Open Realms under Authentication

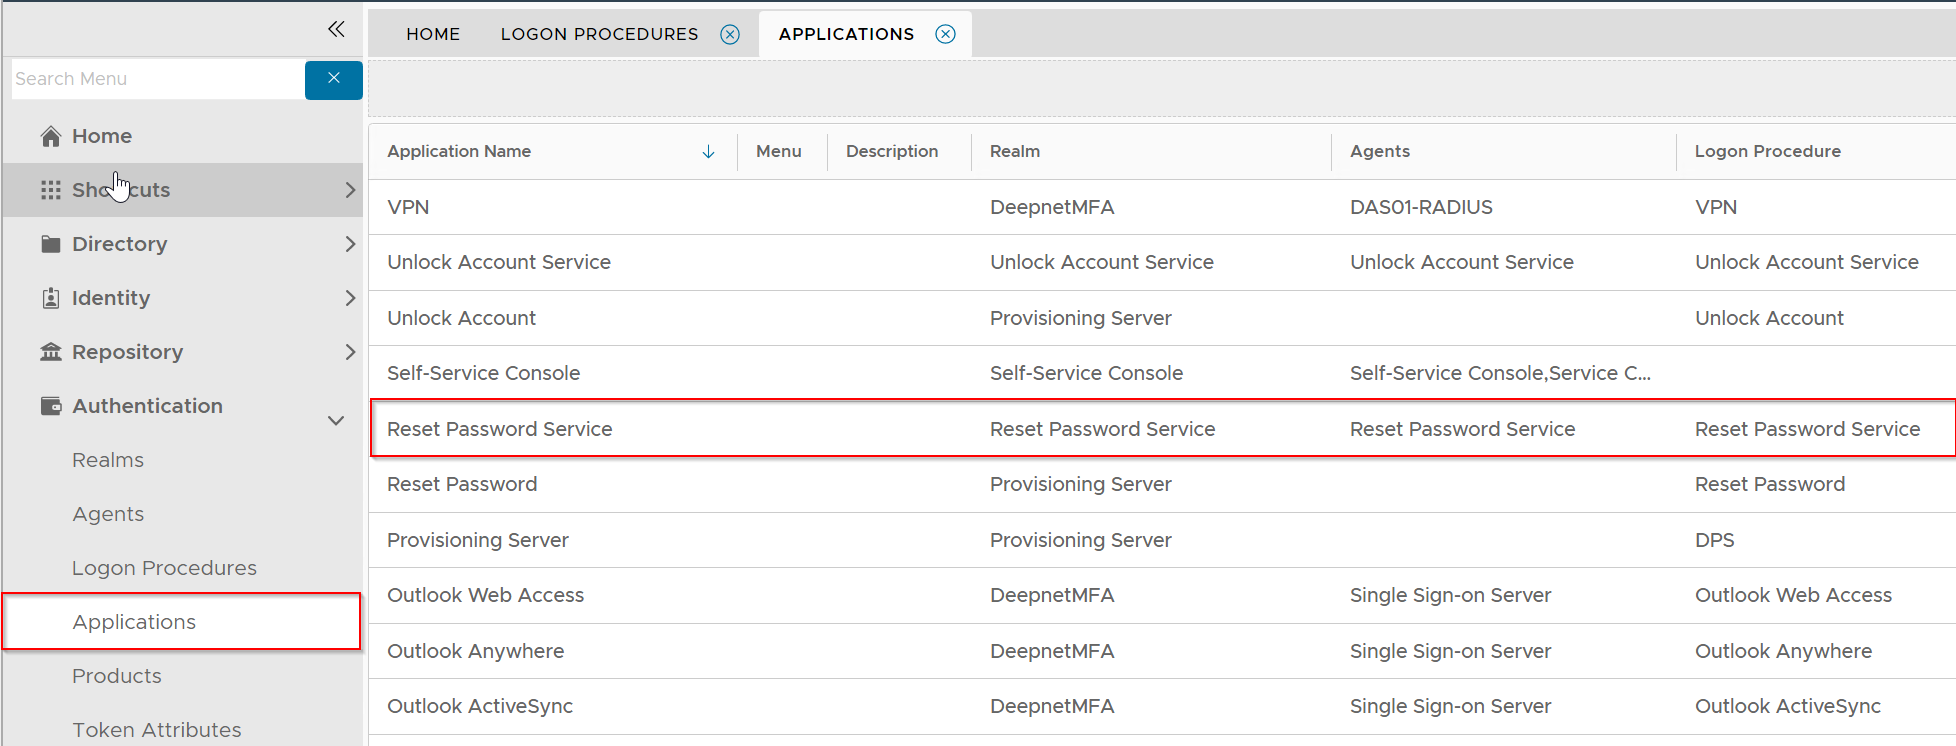click(x=108, y=460)
